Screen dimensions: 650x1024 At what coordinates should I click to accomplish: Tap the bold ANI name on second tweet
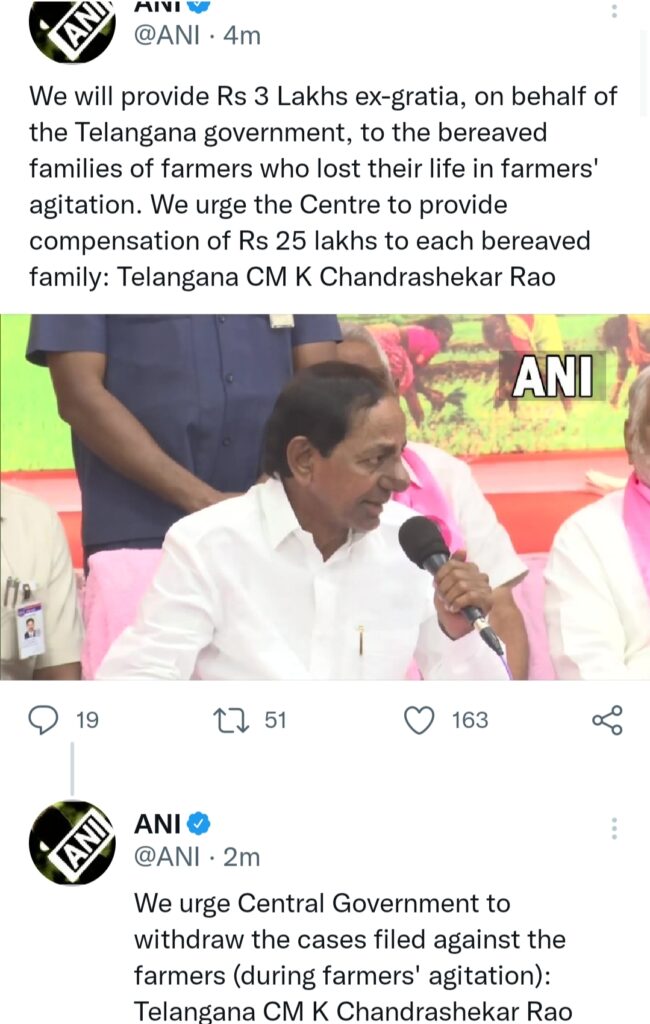[x=157, y=824]
